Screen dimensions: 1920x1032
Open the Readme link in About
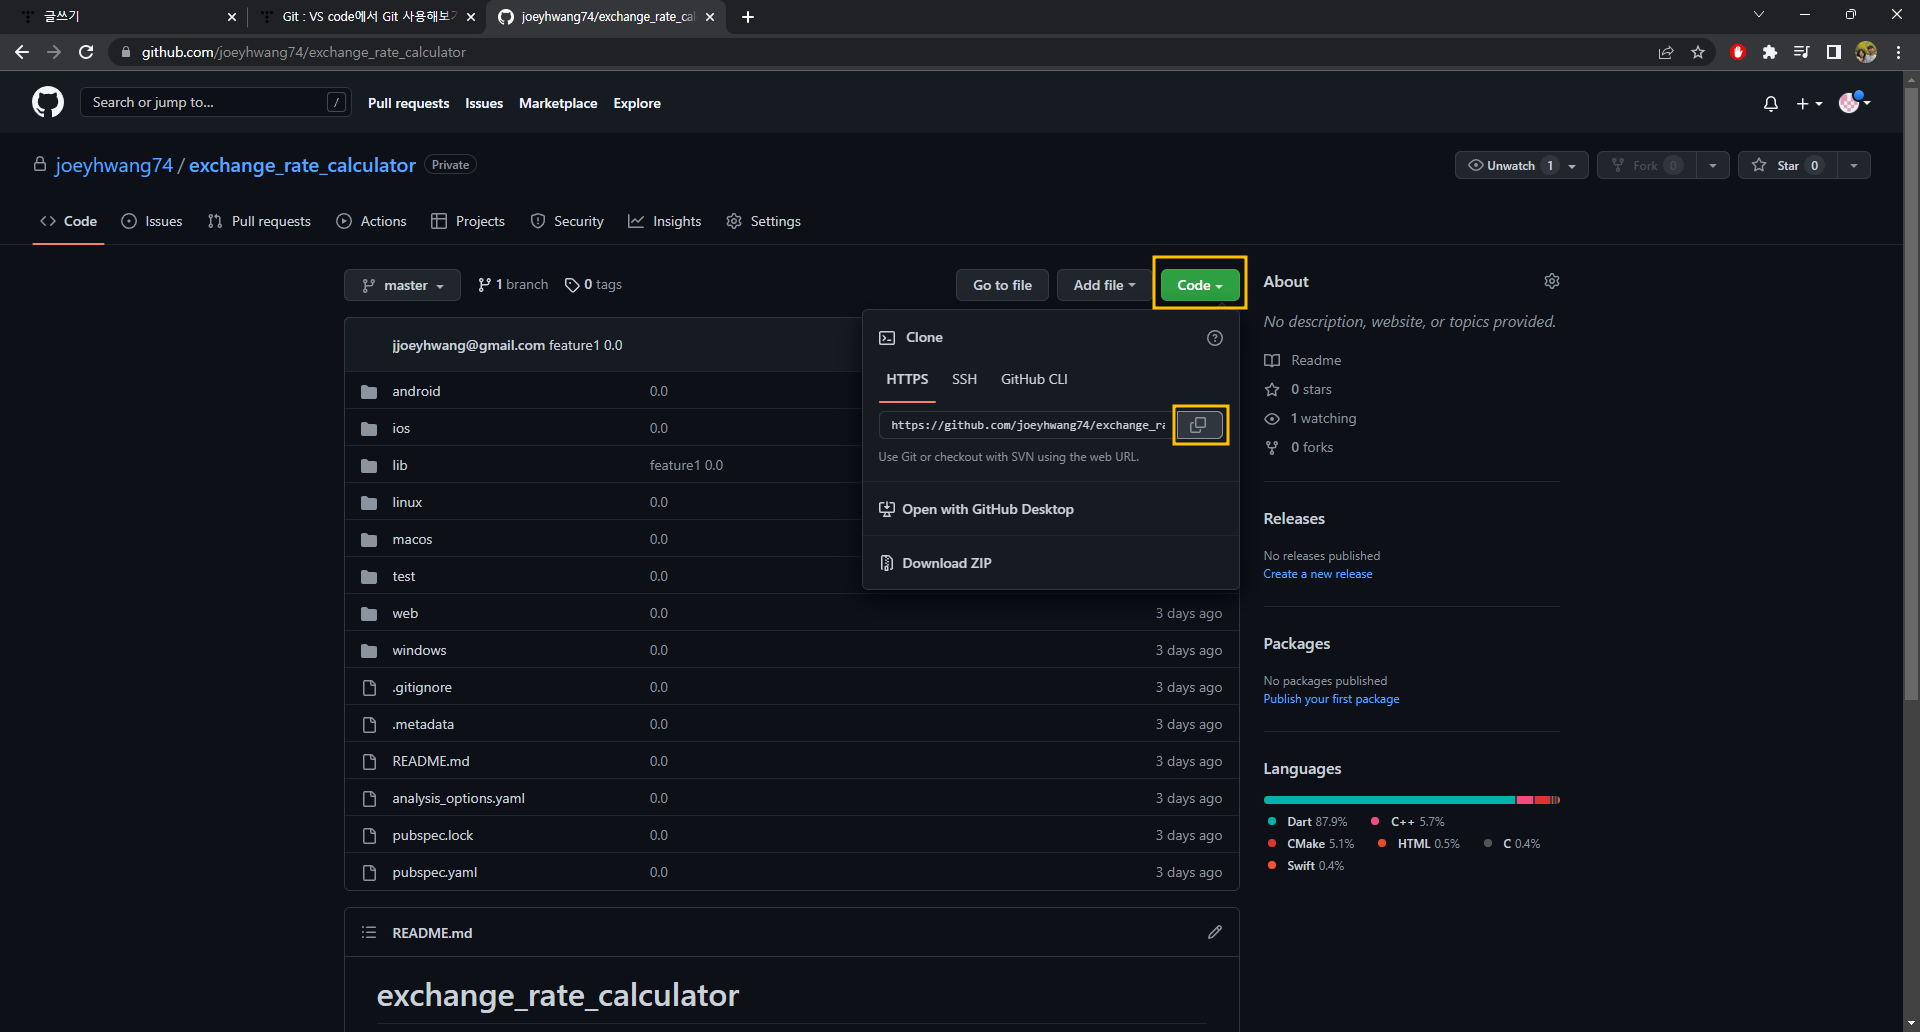pyautogui.click(x=1303, y=360)
